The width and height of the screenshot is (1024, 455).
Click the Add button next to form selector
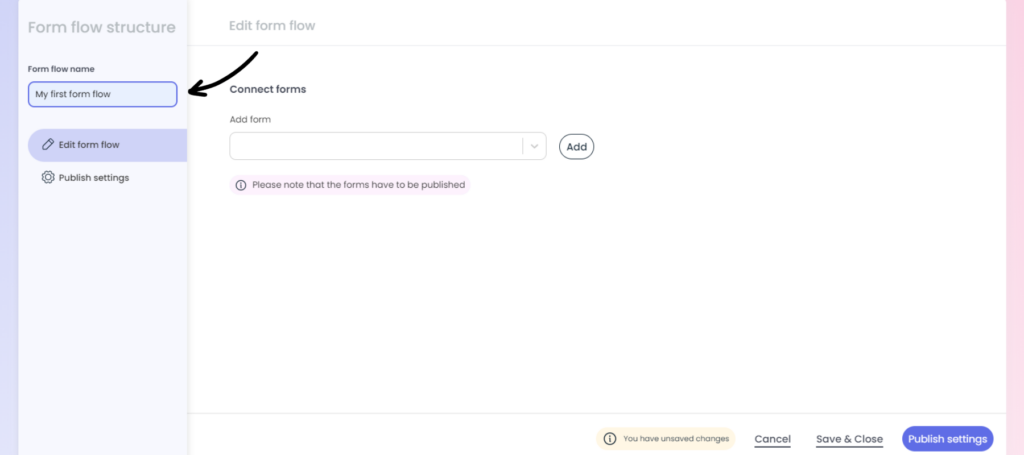[x=577, y=147]
